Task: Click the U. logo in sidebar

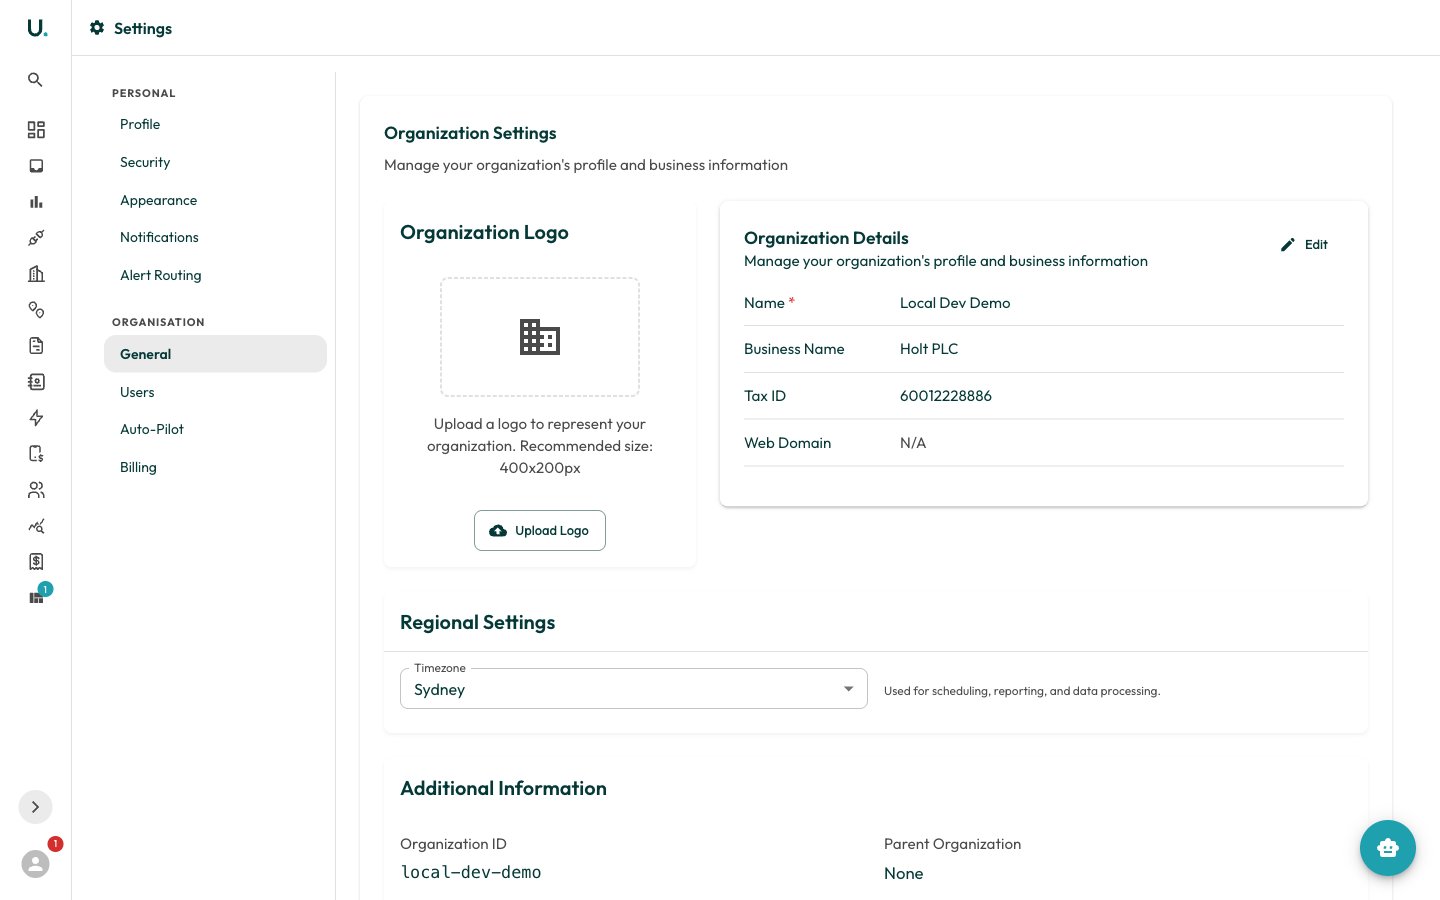Action: (x=36, y=28)
